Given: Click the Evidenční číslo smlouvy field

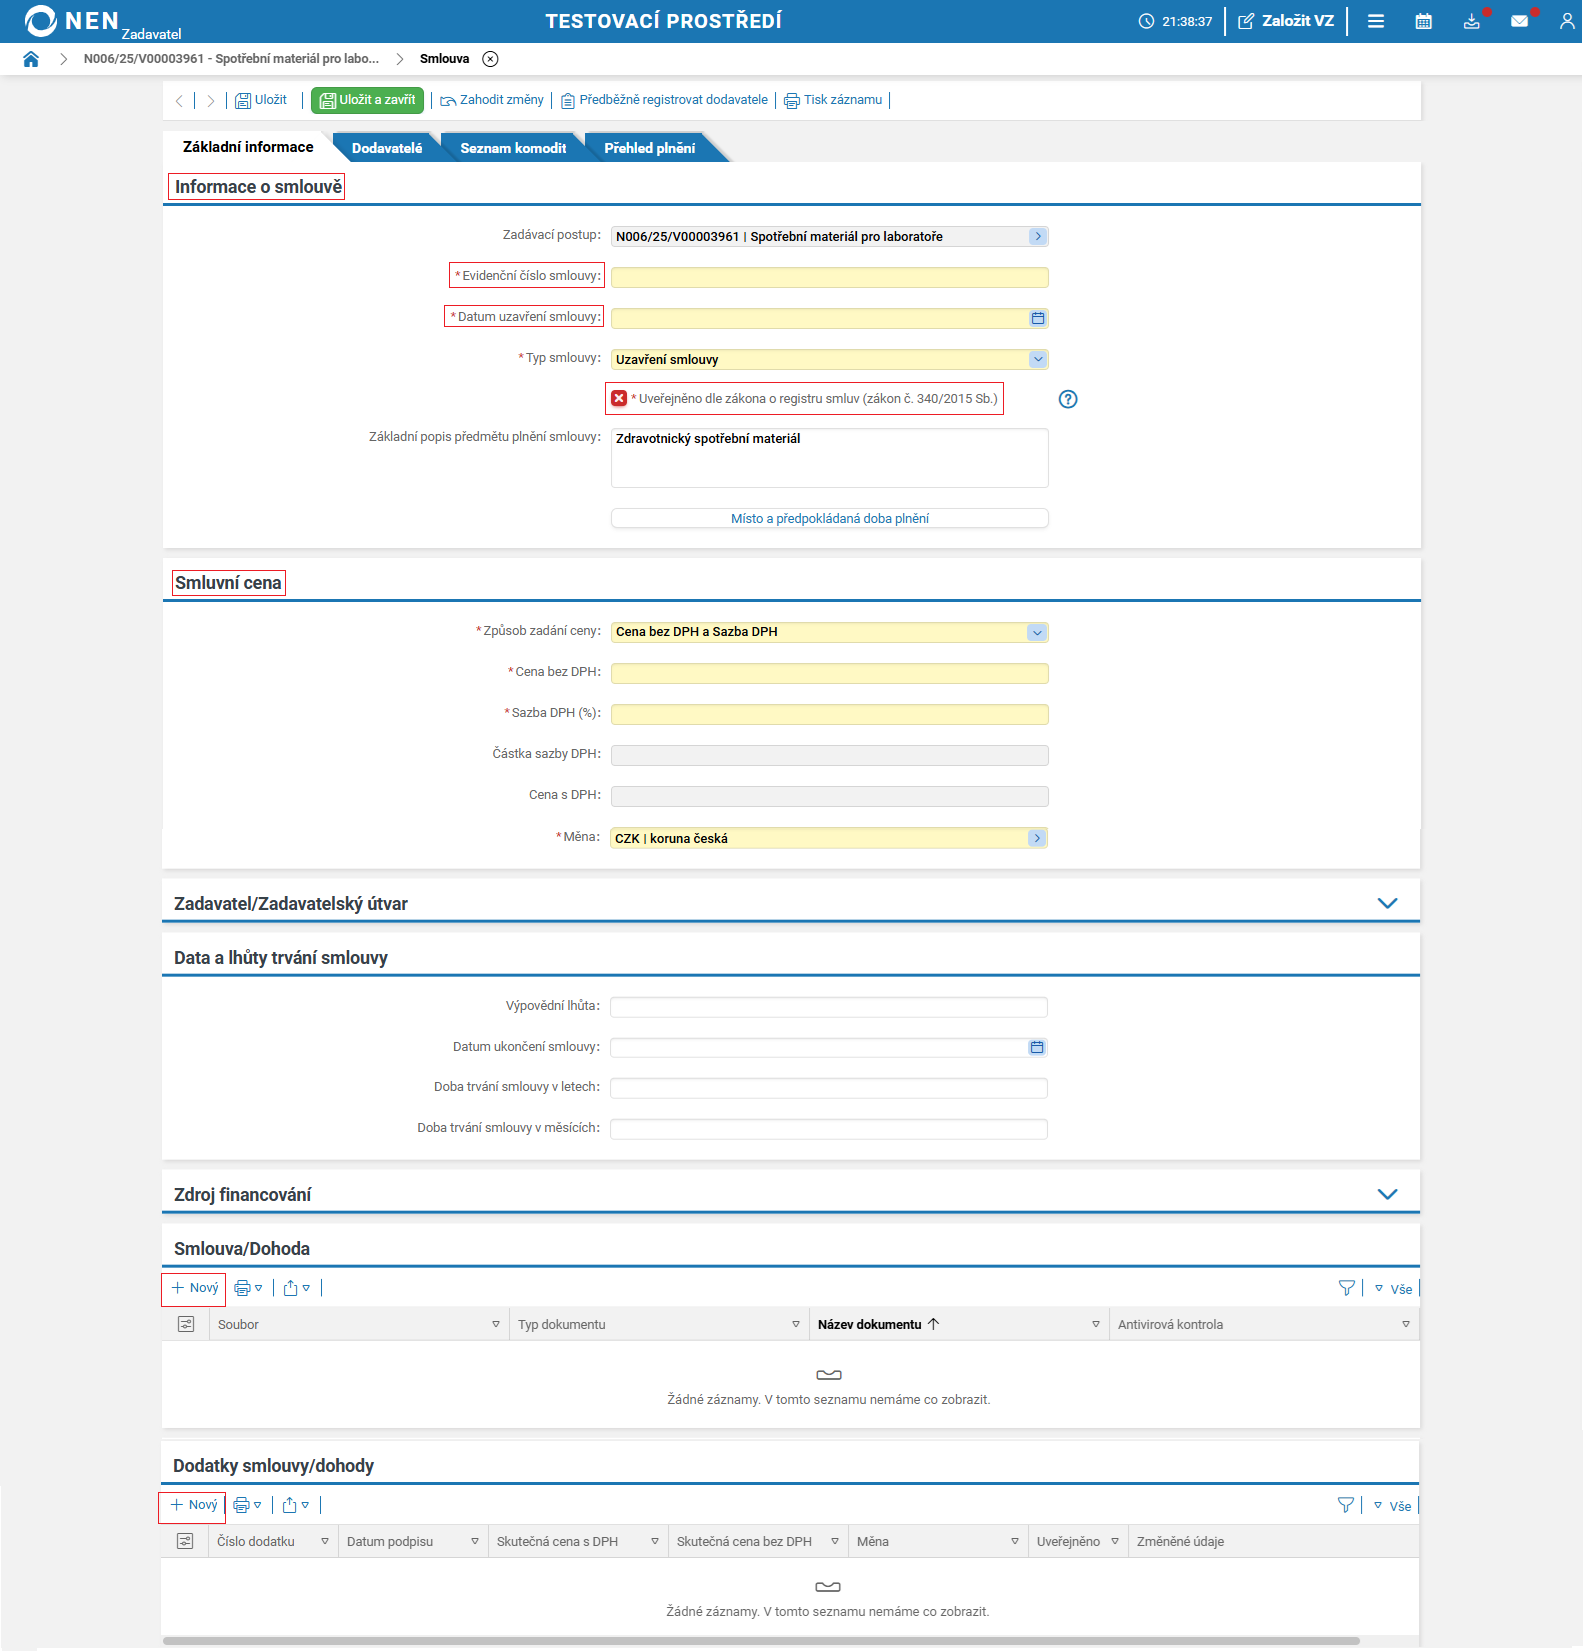Looking at the screenshot, I should point(829,277).
